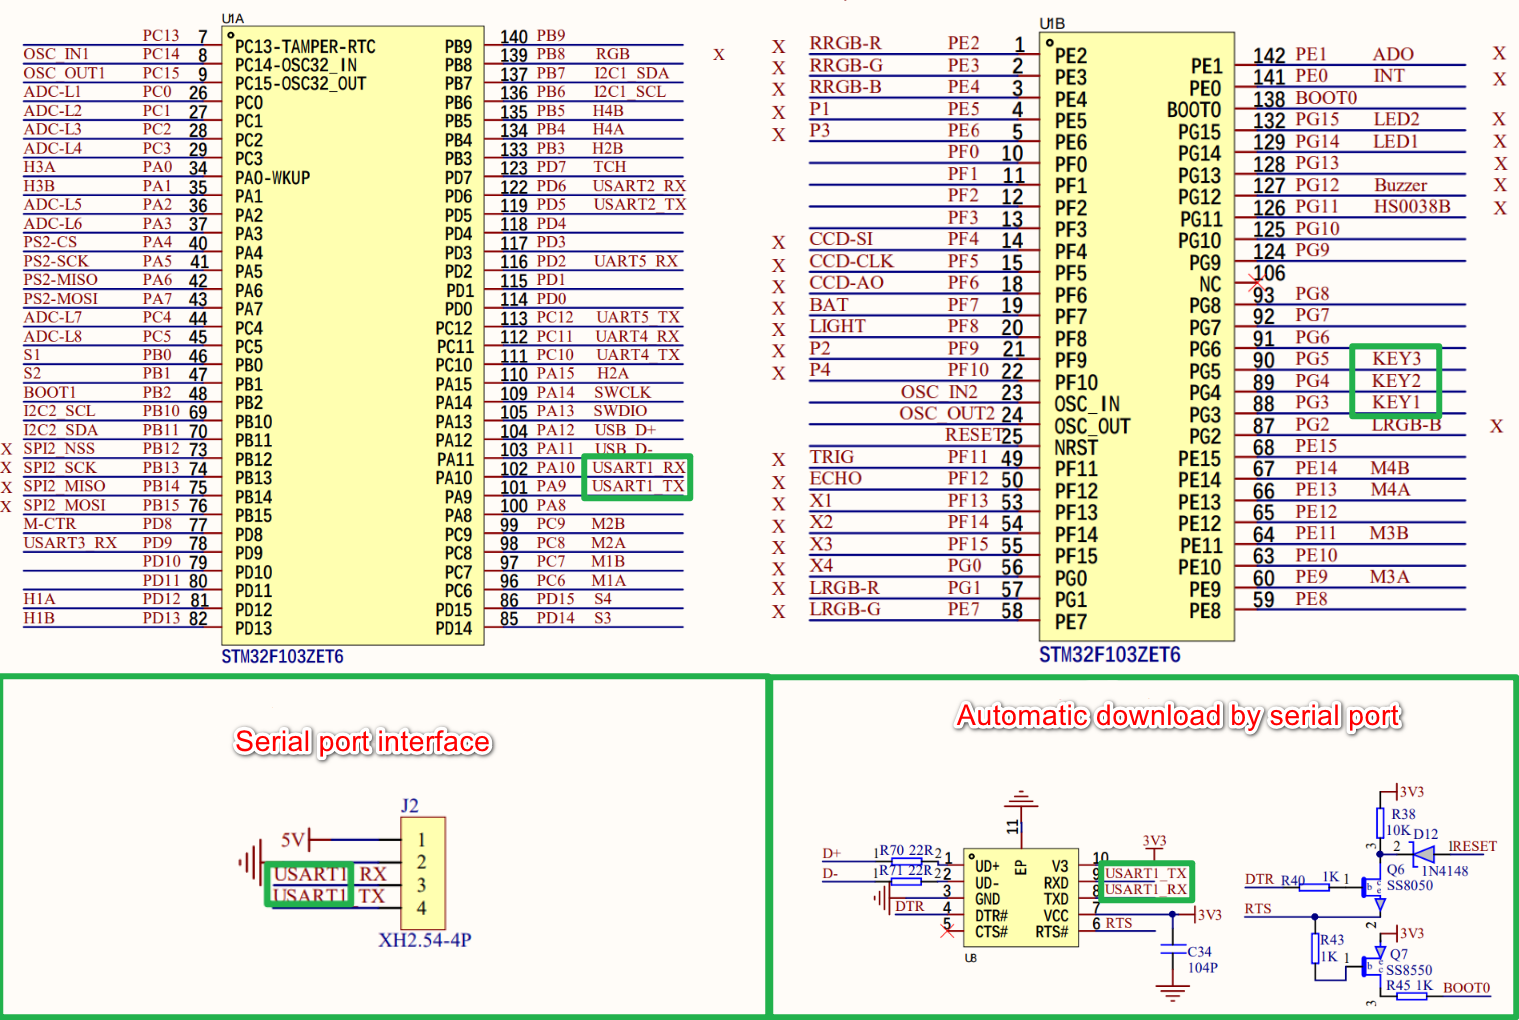Select the C34 104P capacitor symbol
Screen dimensions: 1519x1020
pyautogui.click(x=1172, y=950)
